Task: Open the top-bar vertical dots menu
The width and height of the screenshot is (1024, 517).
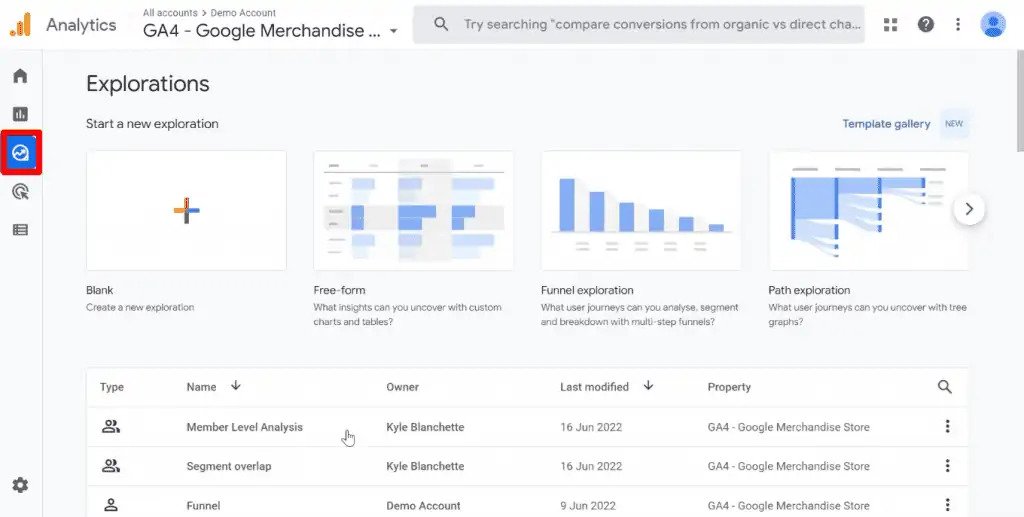Action: click(957, 25)
